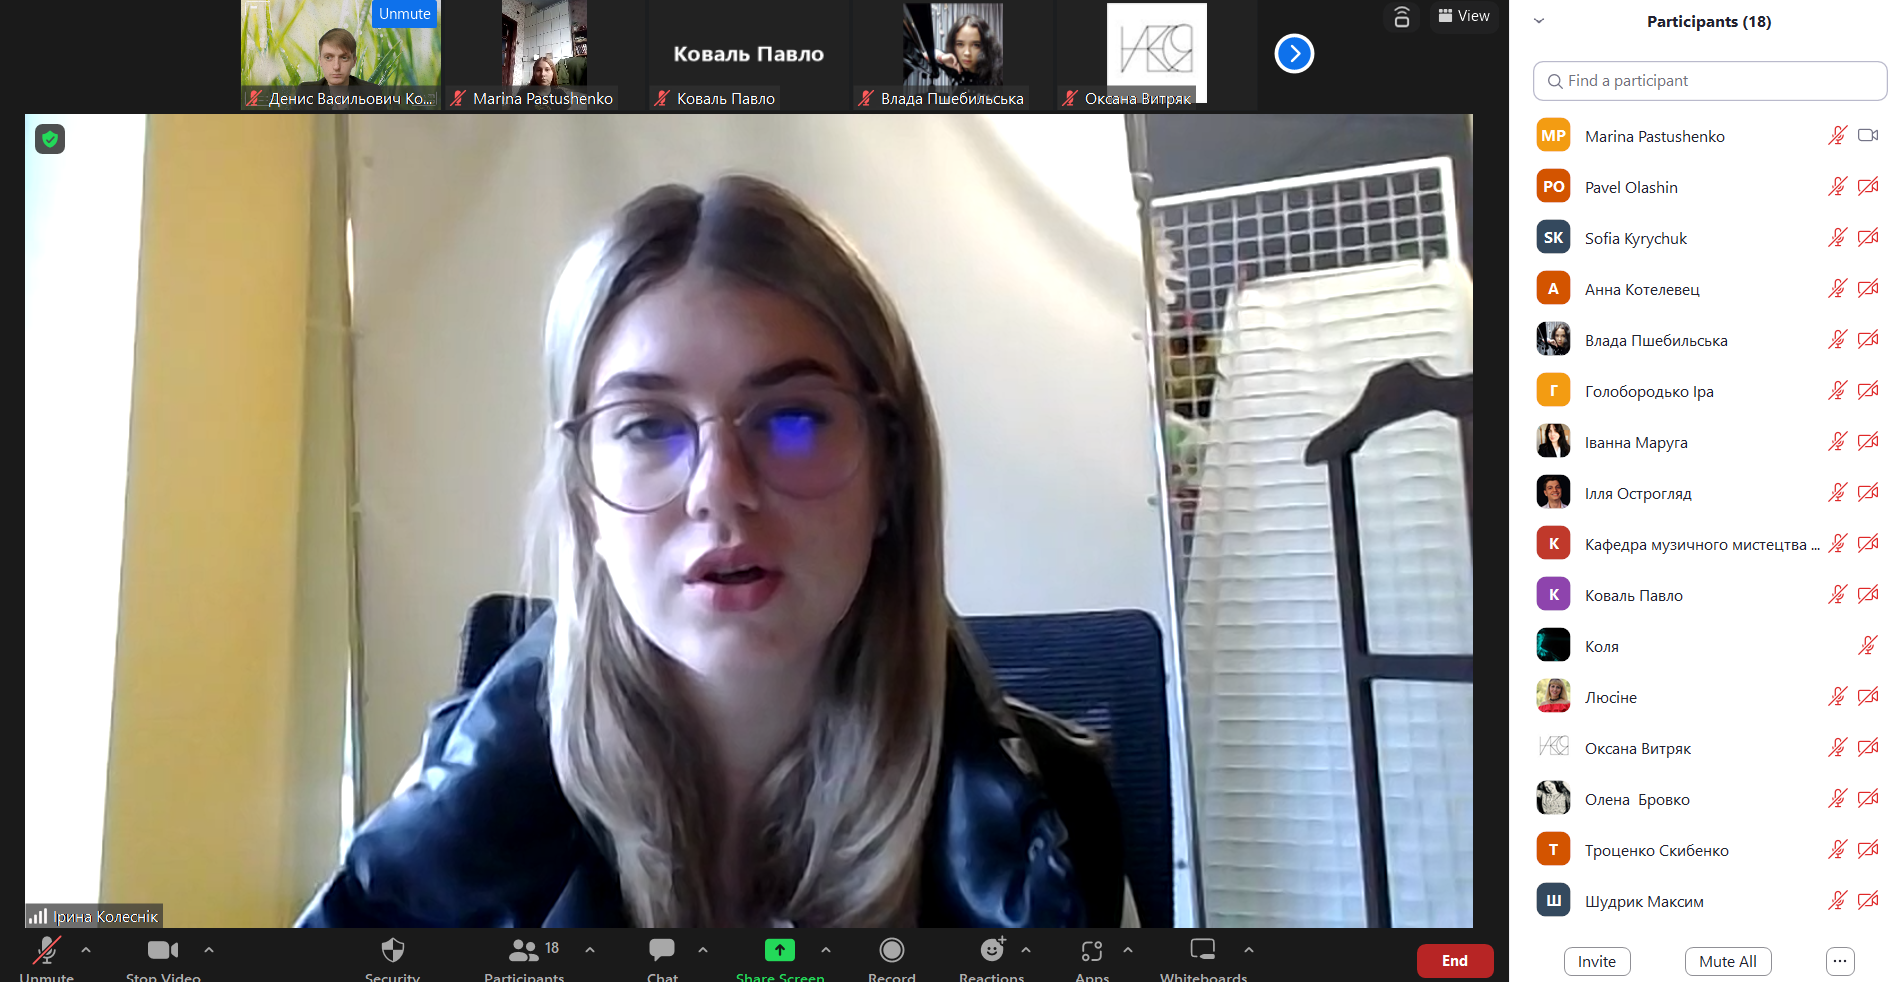Click the green encryption shield icon

(50, 139)
